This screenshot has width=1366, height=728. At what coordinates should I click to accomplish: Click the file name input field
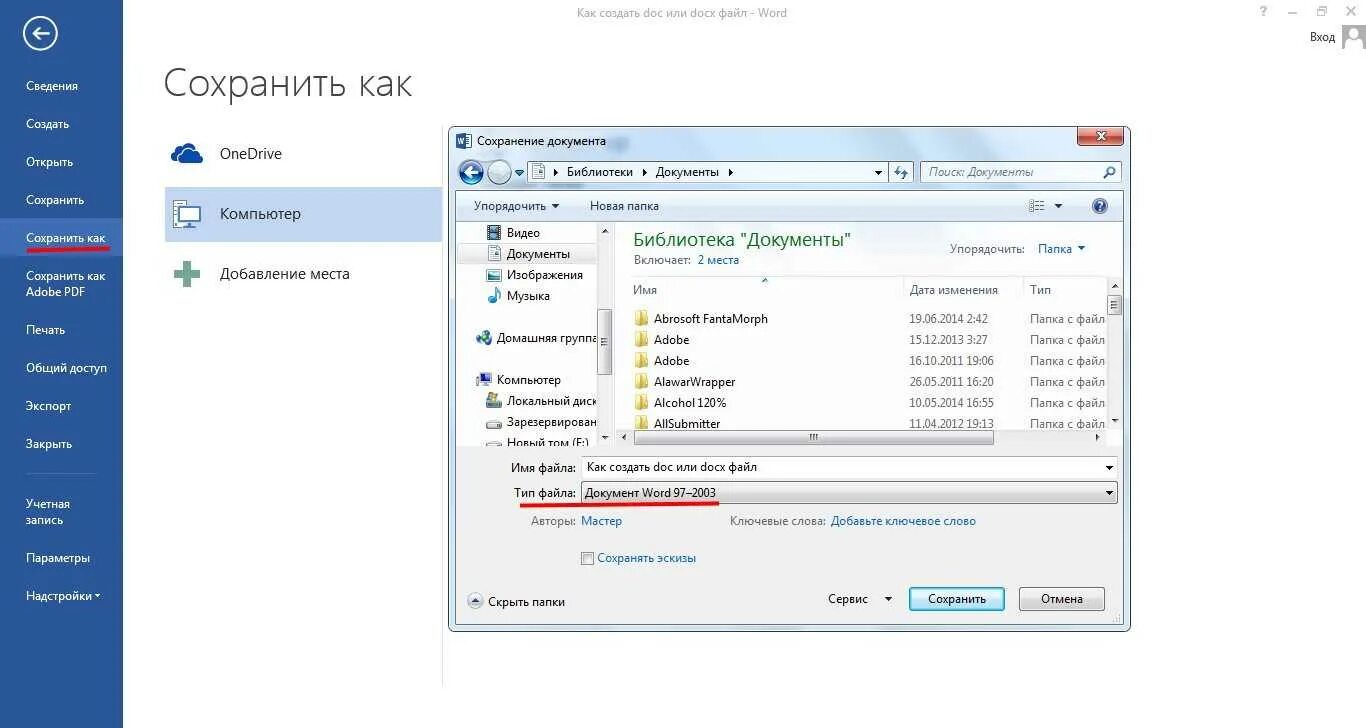848,468
